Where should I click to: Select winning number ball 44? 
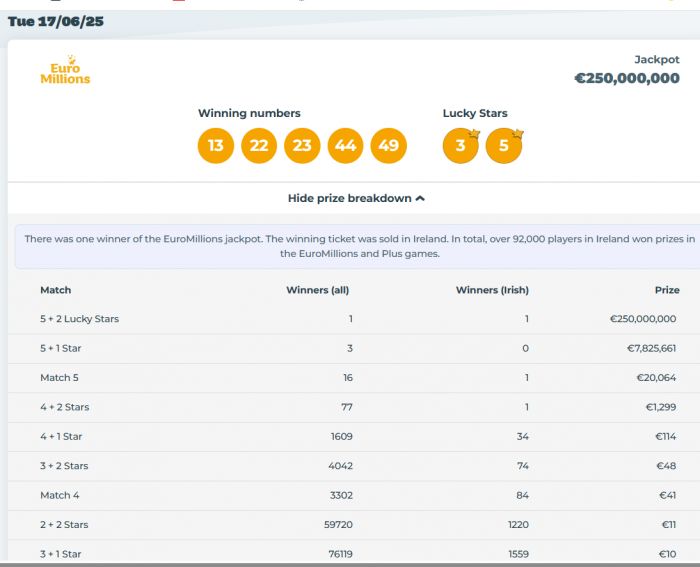click(x=345, y=146)
